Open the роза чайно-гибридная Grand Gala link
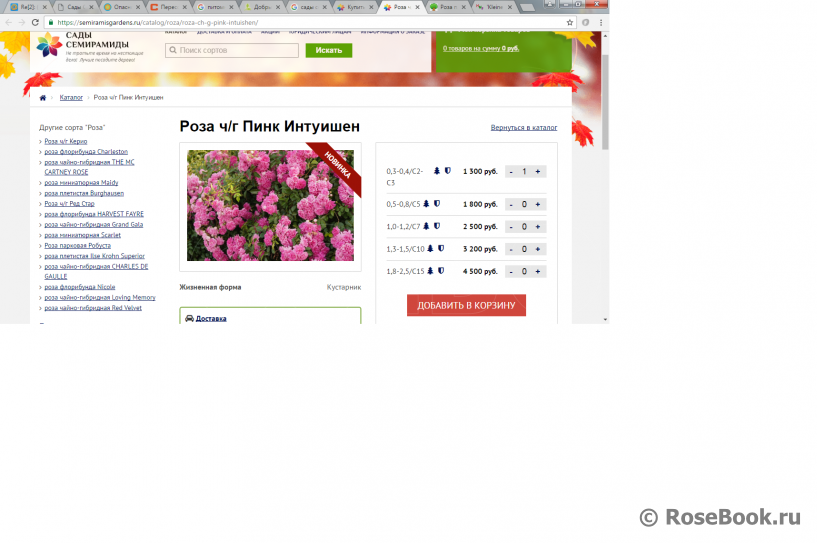Image resolution: width=817 pixels, height=543 pixels. (94, 225)
